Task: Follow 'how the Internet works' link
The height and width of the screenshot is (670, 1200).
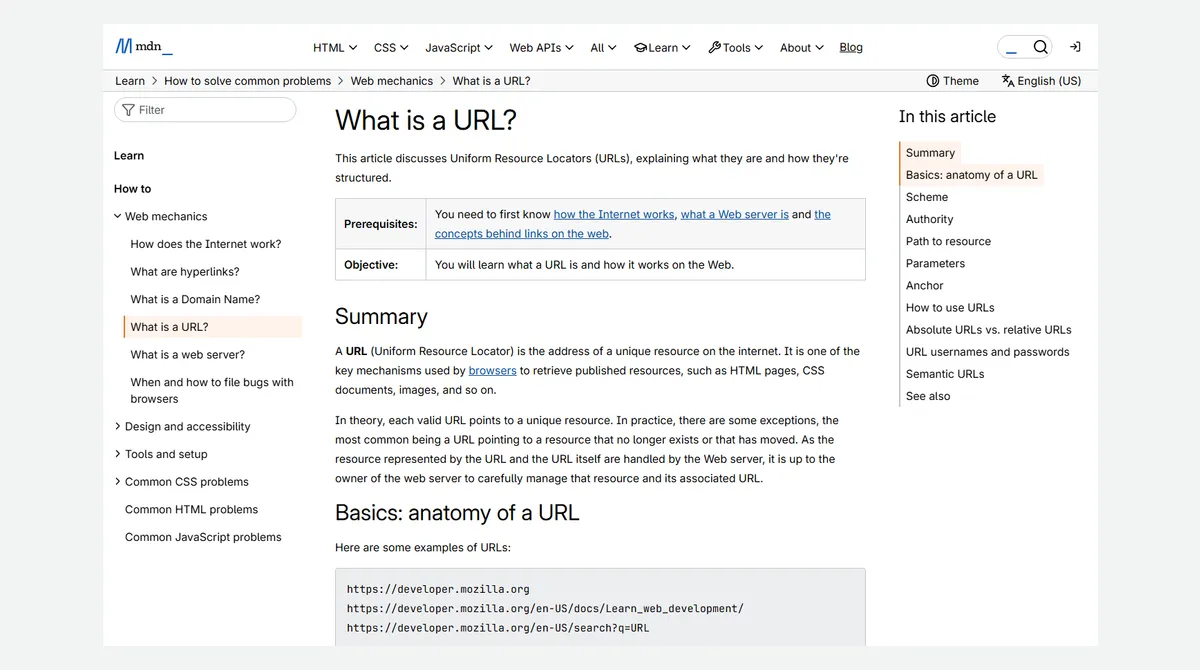Action: [x=614, y=214]
